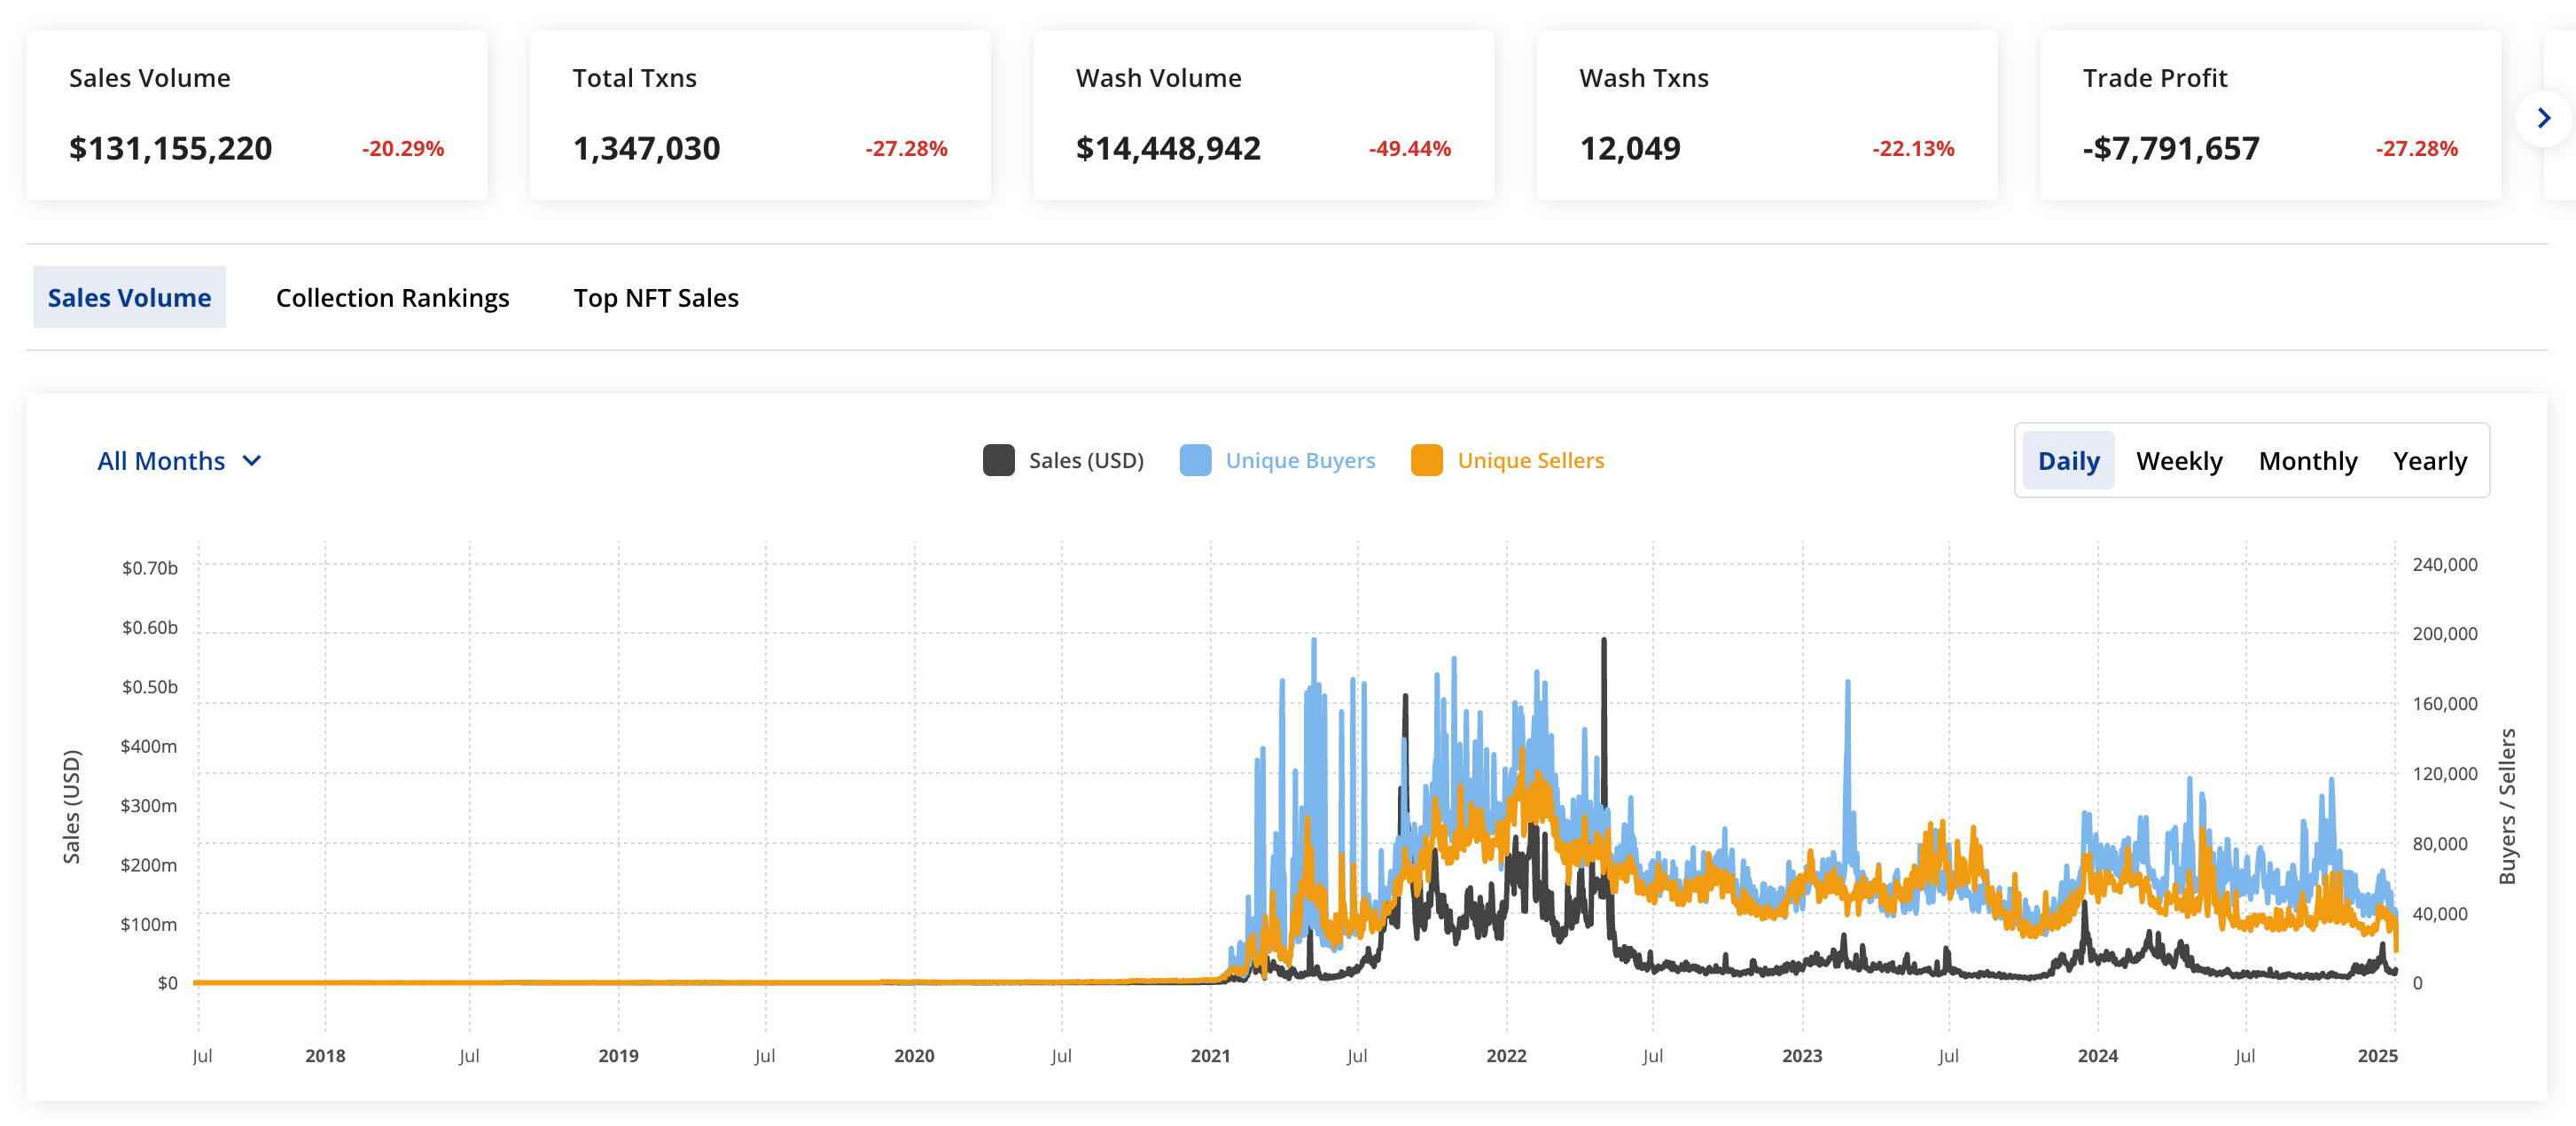The image size is (2576, 1126).
Task: Click the Sales Volume stat card
Action: [x=257, y=115]
